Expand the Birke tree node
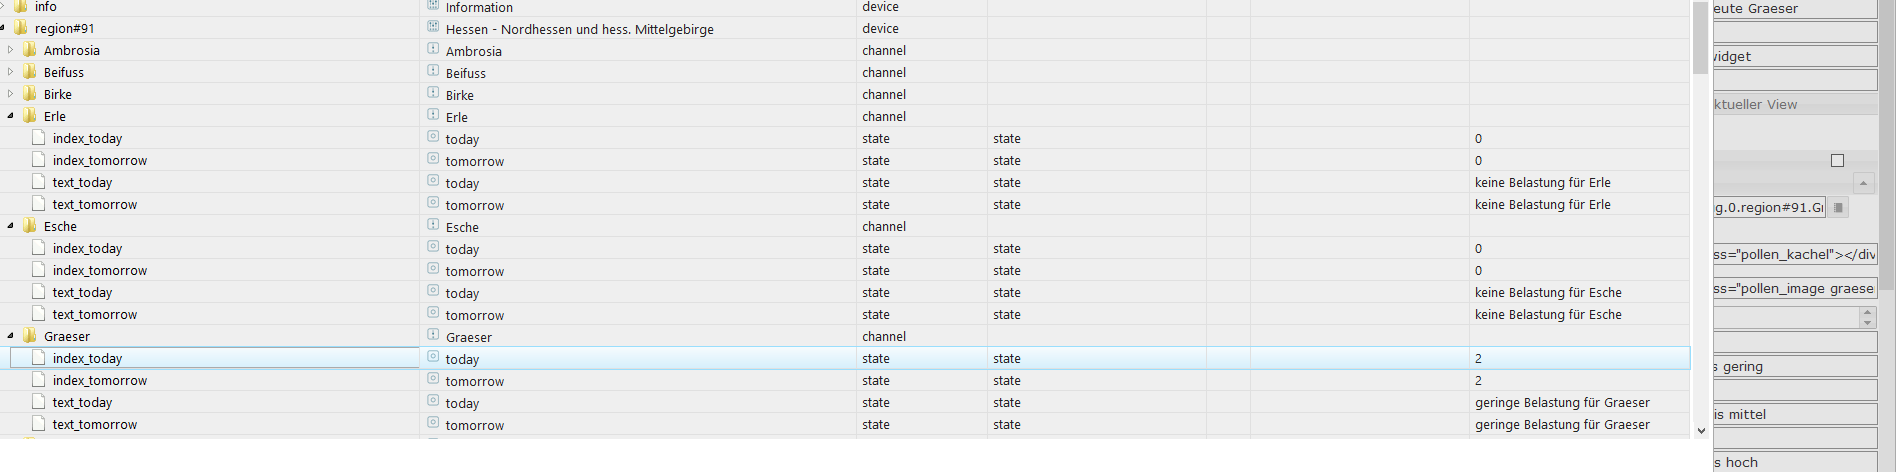This screenshot has width=1896, height=472. coord(10,94)
